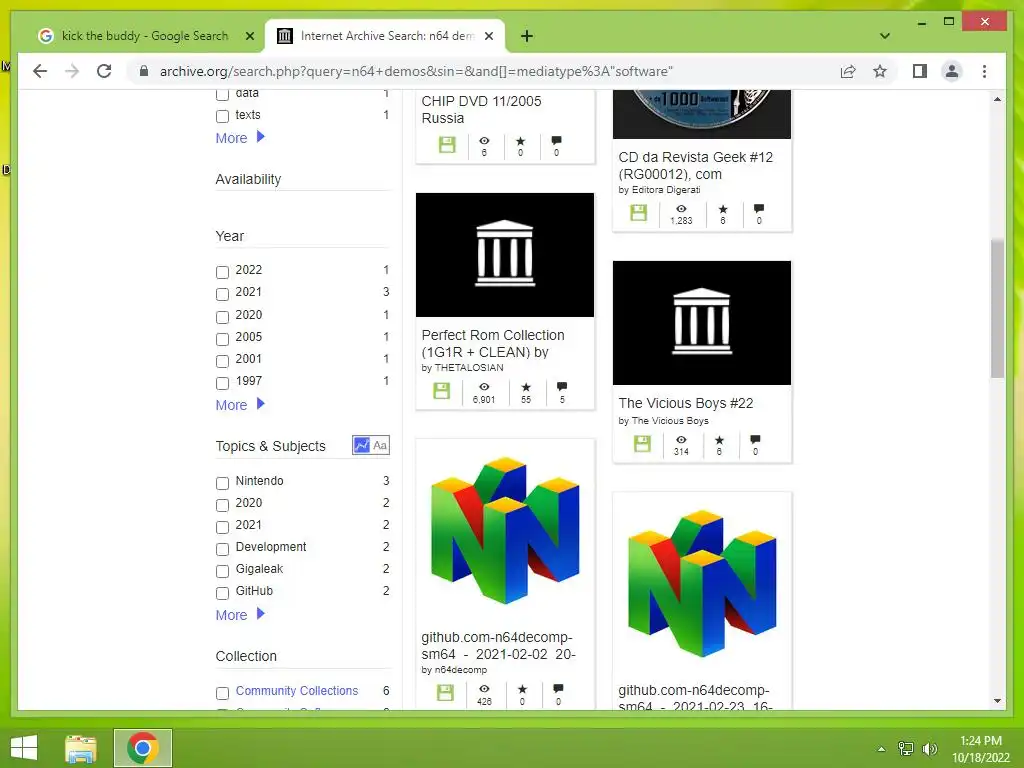Open the browser side panel

920,71
